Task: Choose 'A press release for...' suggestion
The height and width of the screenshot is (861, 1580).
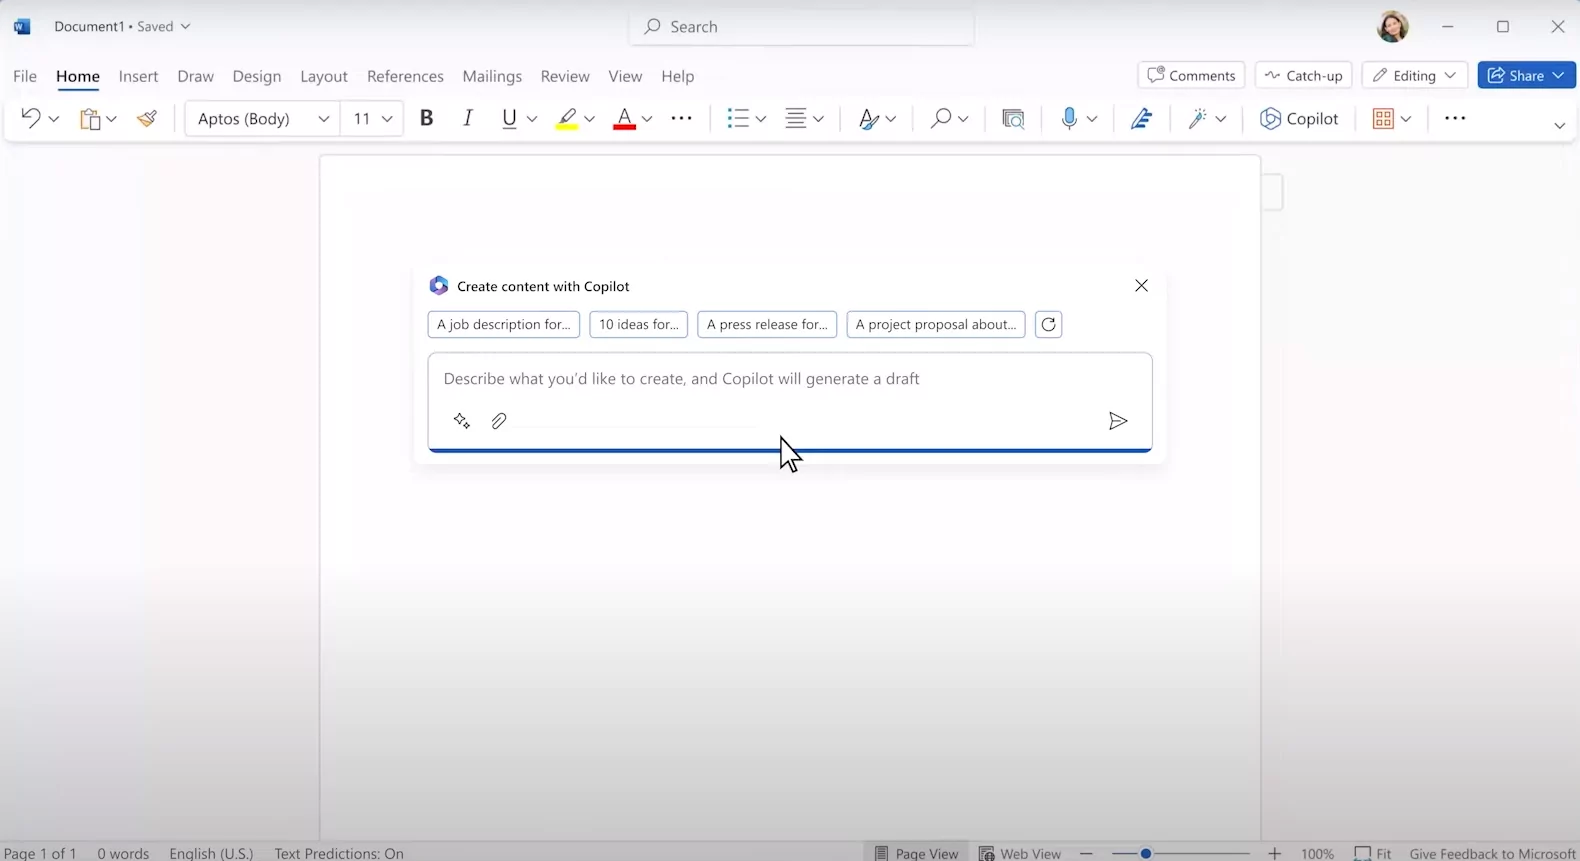Action: pos(767,324)
